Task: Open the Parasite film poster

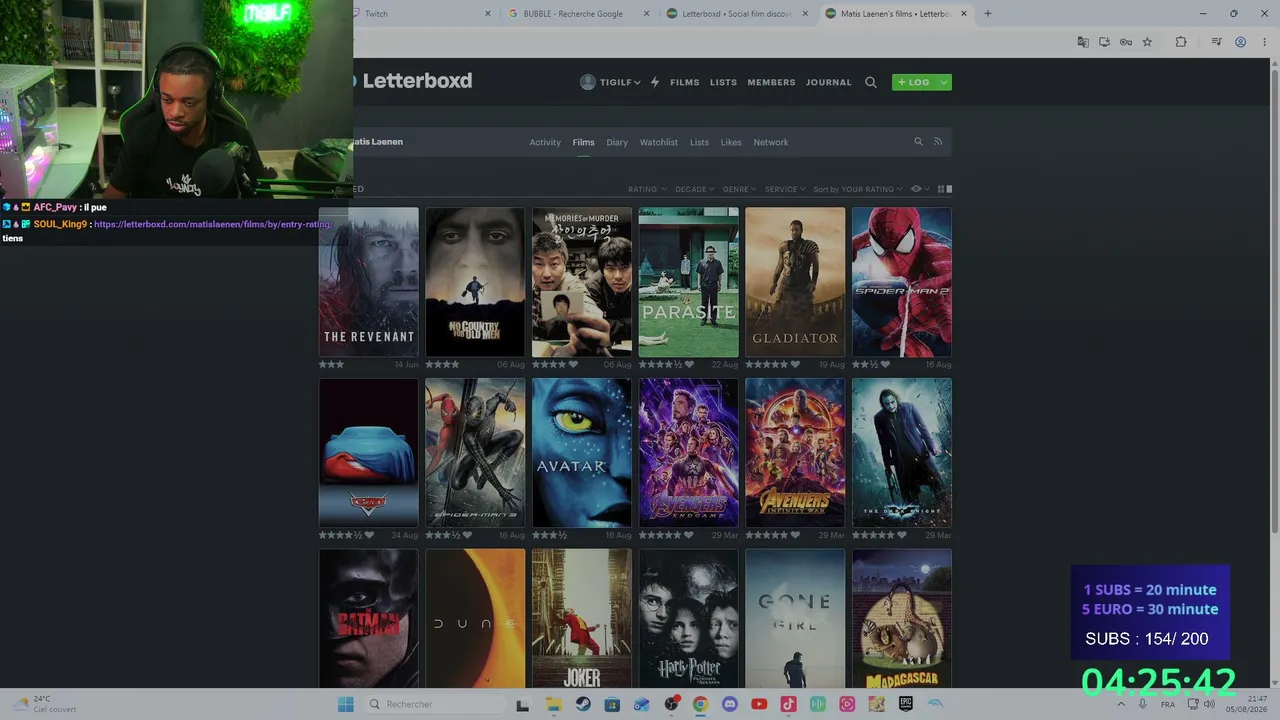Action: tap(689, 282)
